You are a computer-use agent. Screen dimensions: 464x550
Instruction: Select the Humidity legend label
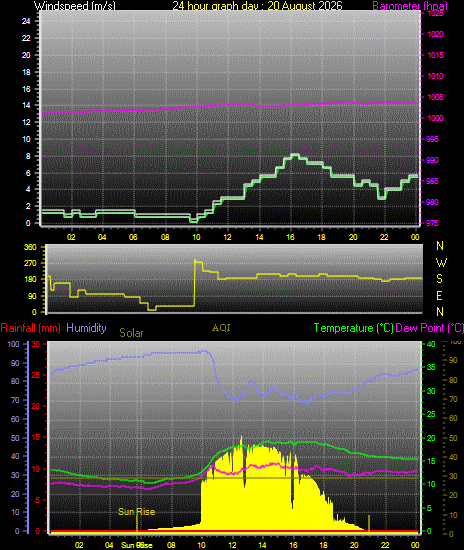[86, 328]
